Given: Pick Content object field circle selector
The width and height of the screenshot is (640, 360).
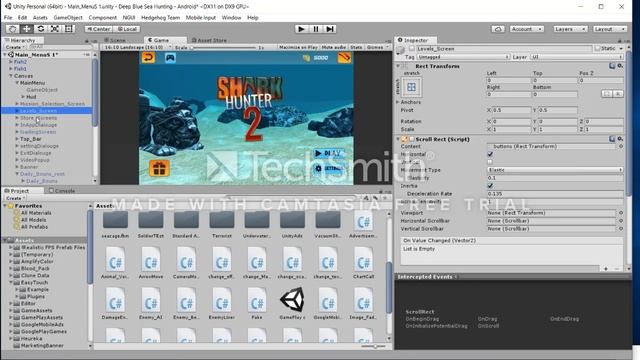Looking at the screenshot, I should pos(621,146).
